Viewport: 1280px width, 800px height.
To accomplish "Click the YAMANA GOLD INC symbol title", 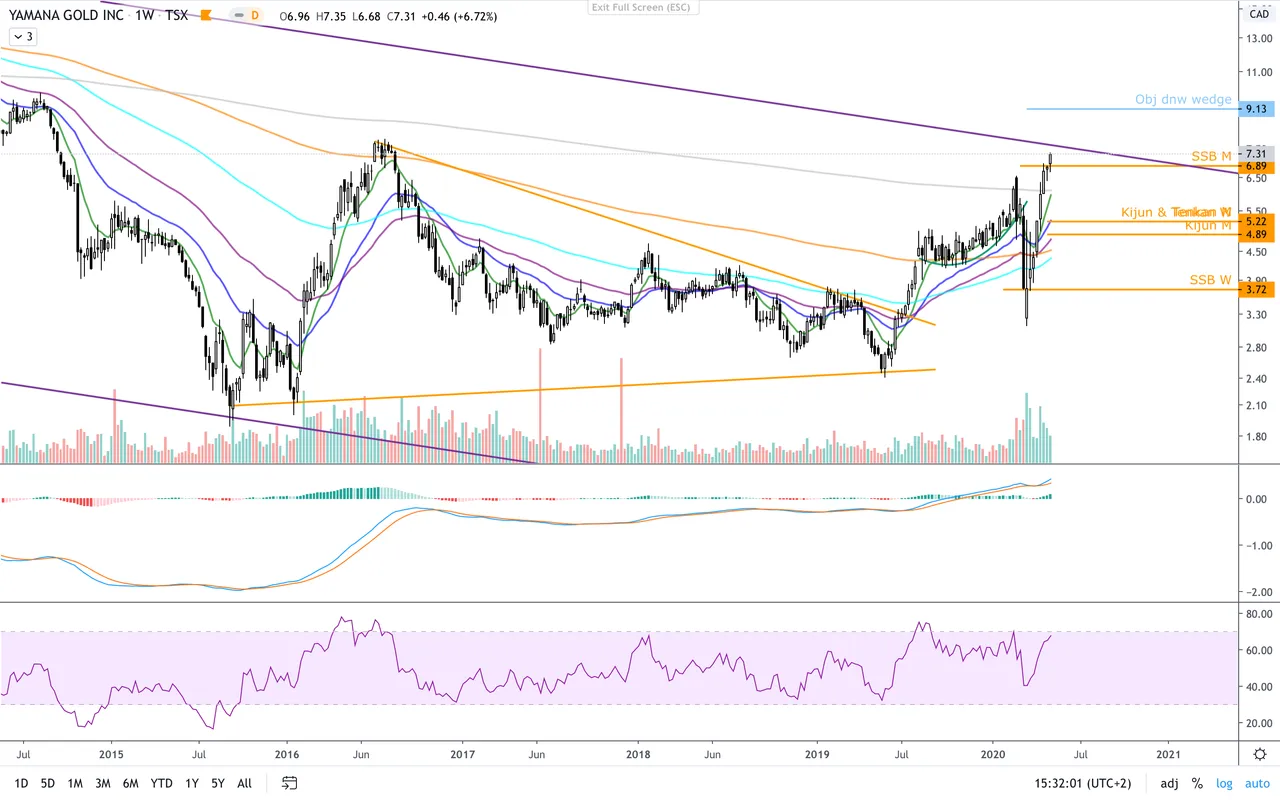I will click(65, 16).
